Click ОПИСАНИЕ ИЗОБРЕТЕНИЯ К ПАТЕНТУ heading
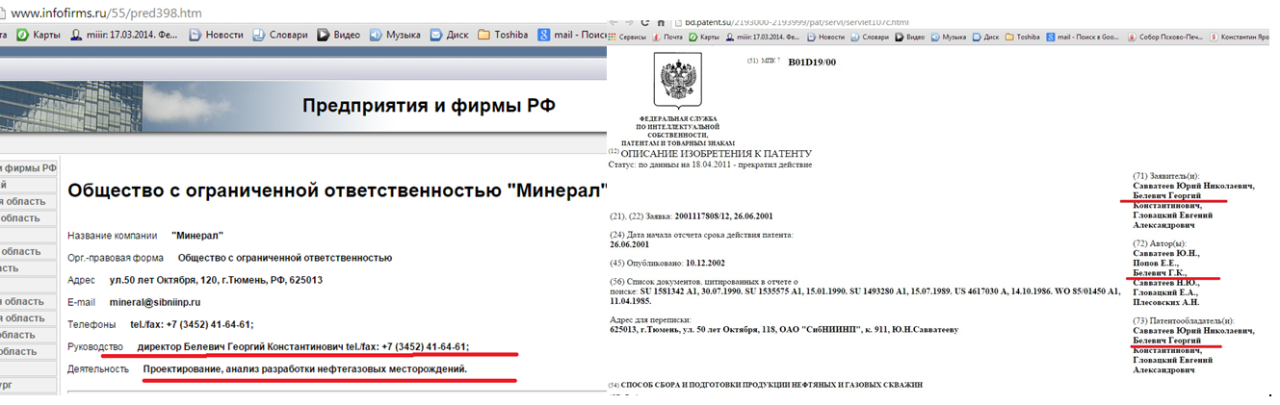This screenshot has height=405, width=1280. [716, 154]
